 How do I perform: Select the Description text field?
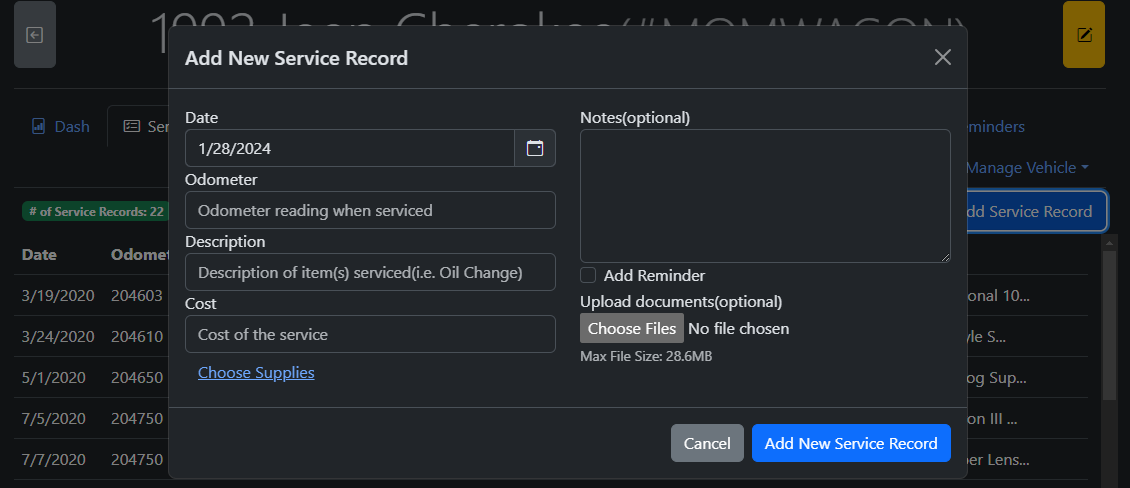point(370,272)
